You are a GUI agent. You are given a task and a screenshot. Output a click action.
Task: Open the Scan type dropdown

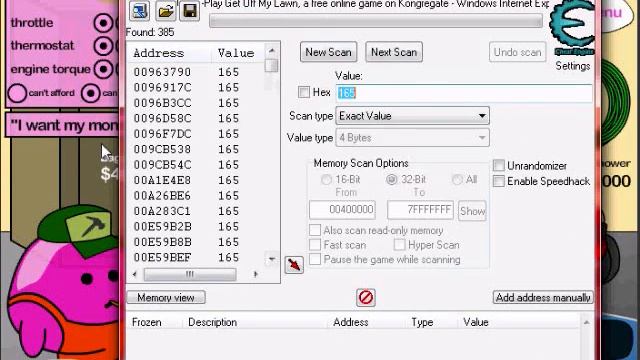[412, 116]
